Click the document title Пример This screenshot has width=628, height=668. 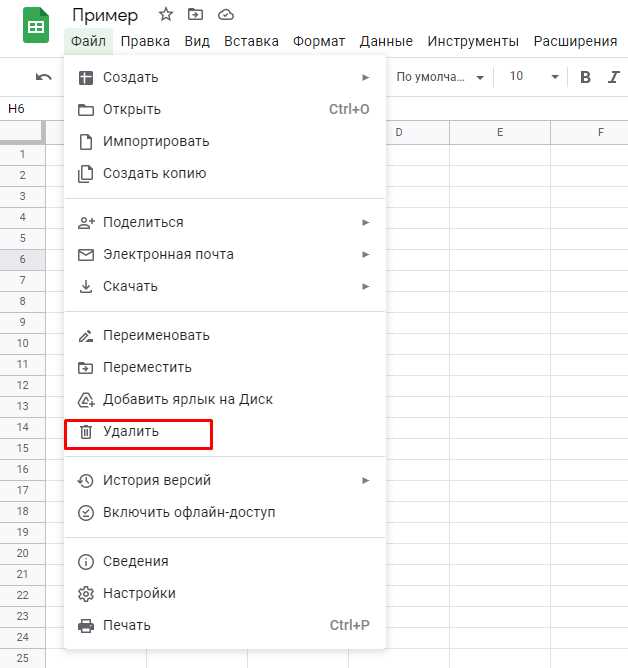(x=105, y=15)
